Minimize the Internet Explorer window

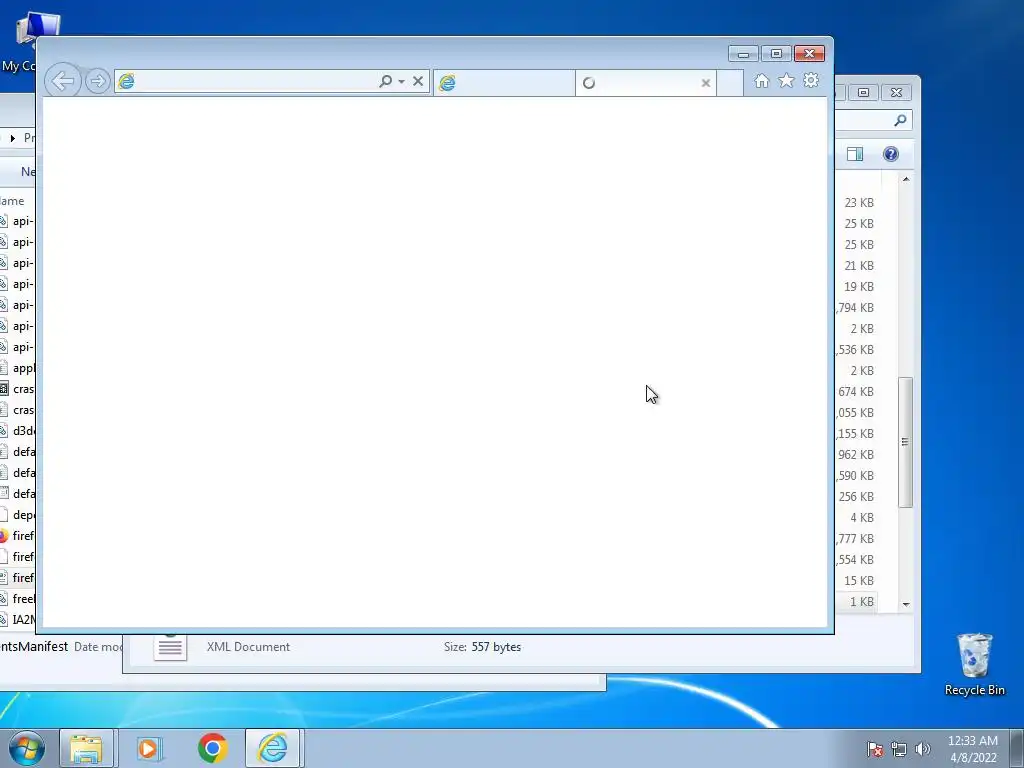tap(743, 54)
